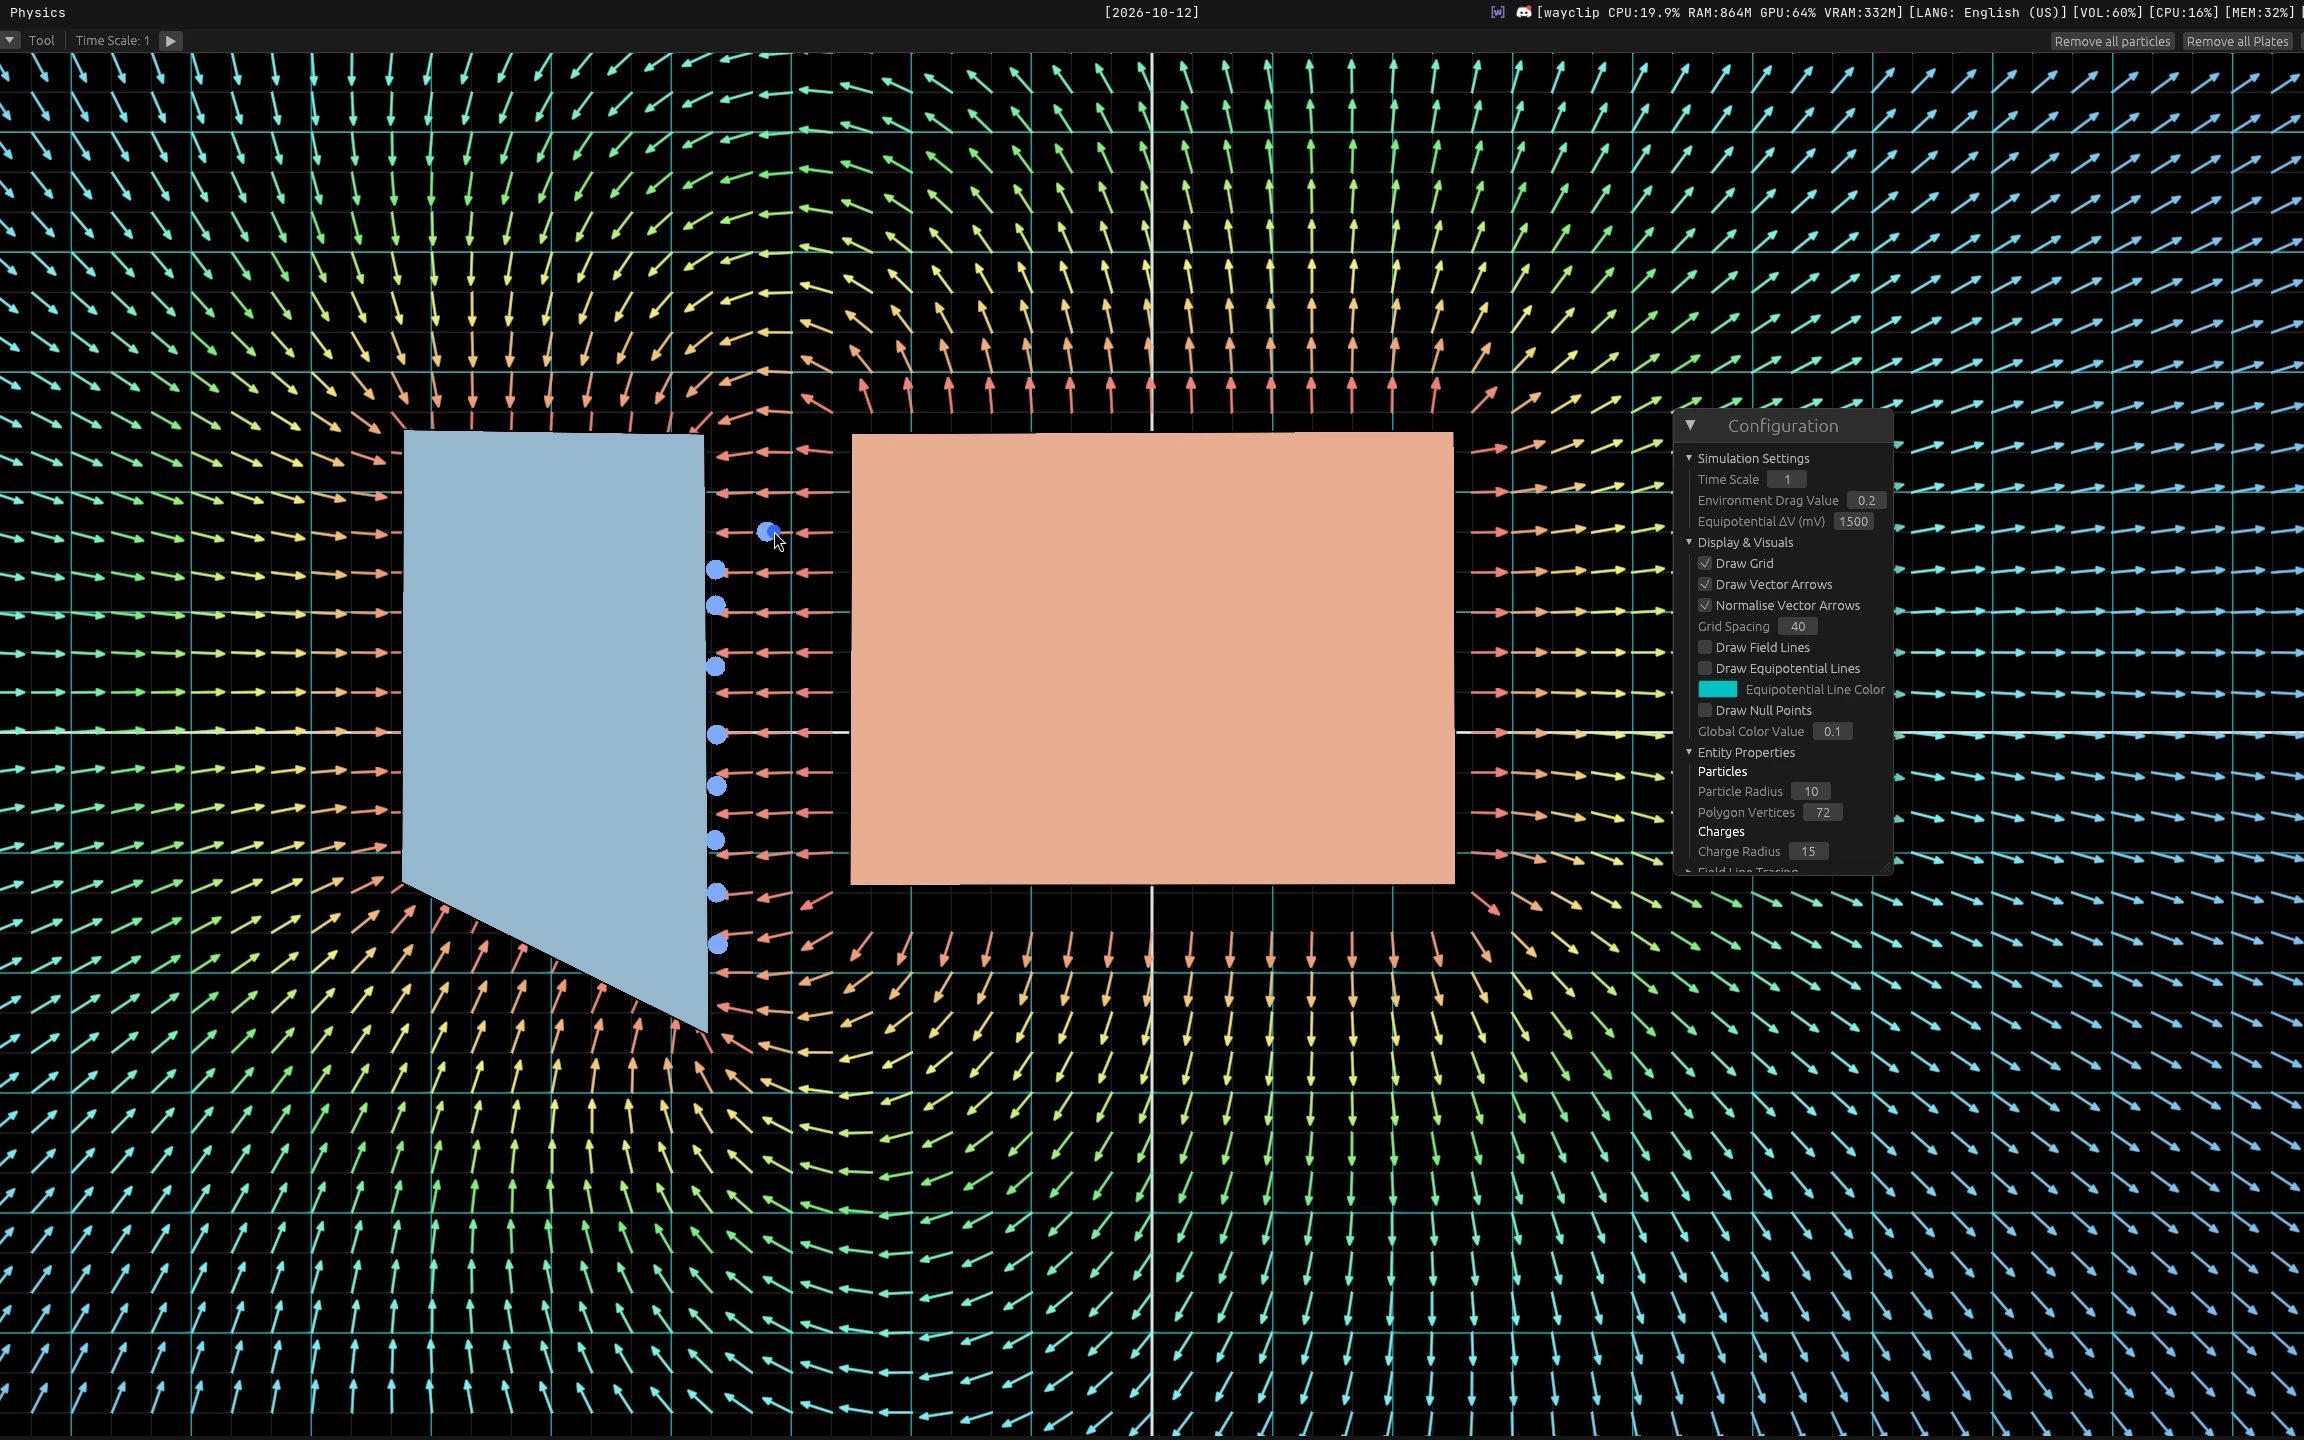Enable Draw Field Lines

click(x=1705, y=647)
